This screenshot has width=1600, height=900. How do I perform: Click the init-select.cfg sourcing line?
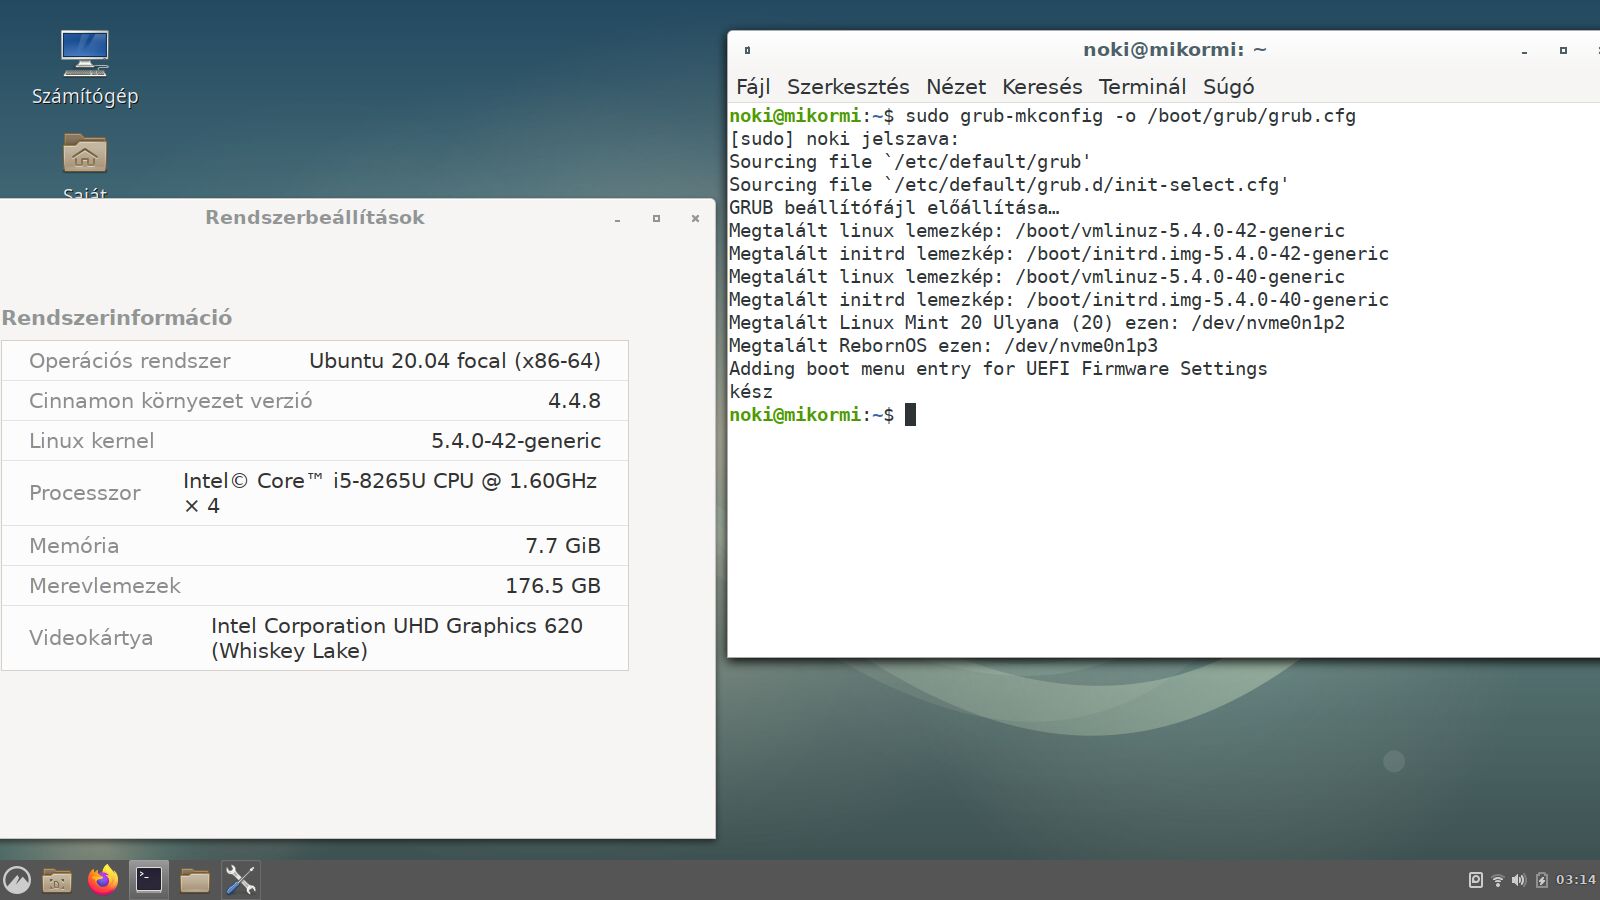tap(1009, 185)
